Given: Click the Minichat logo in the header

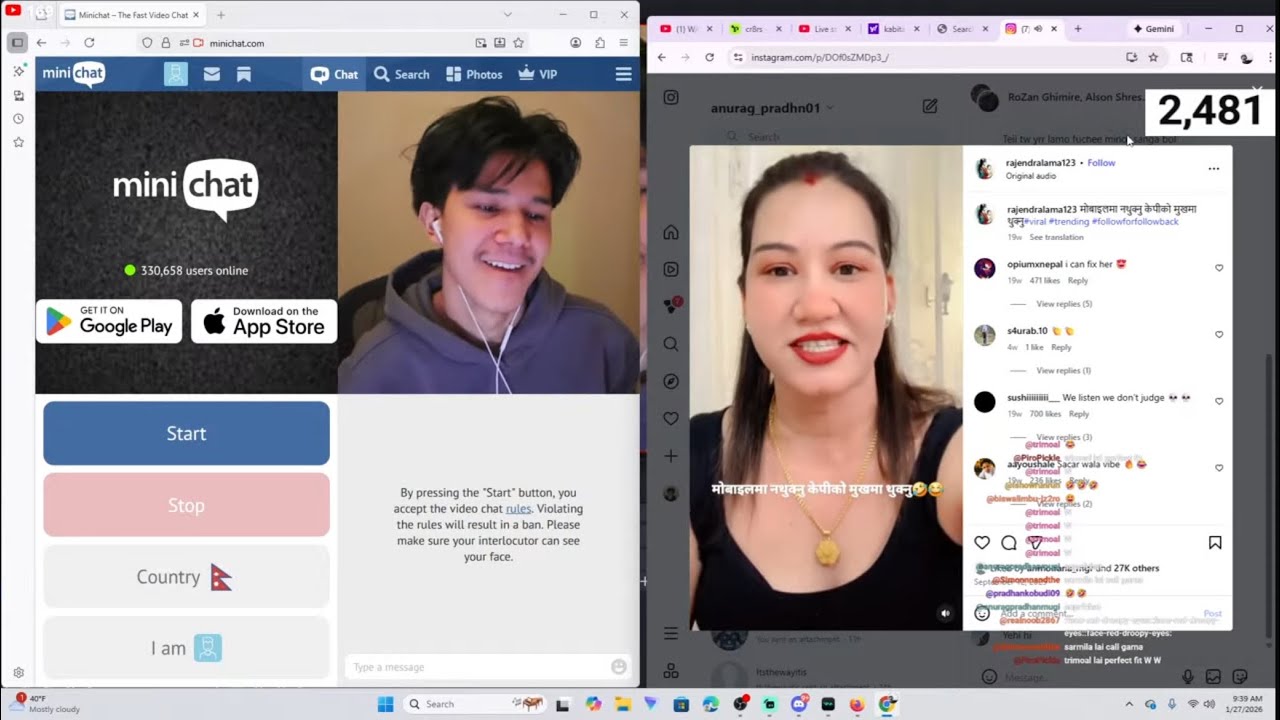Looking at the screenshot, I should [x=73, y=74].
